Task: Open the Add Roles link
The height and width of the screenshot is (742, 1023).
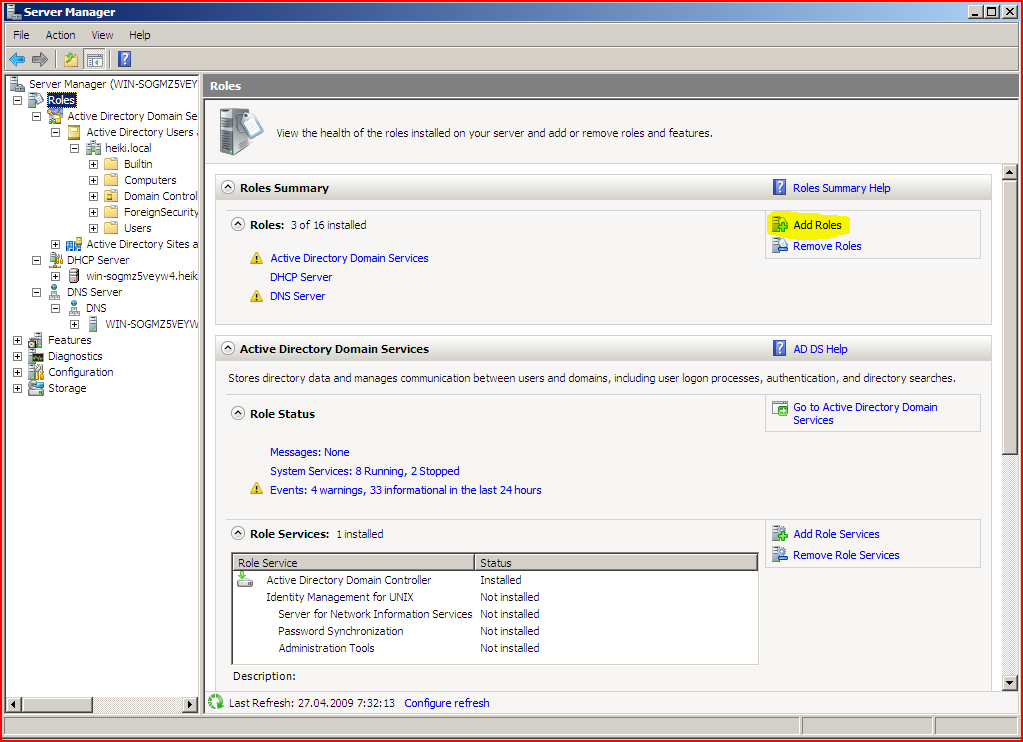Action: [817, 224]
